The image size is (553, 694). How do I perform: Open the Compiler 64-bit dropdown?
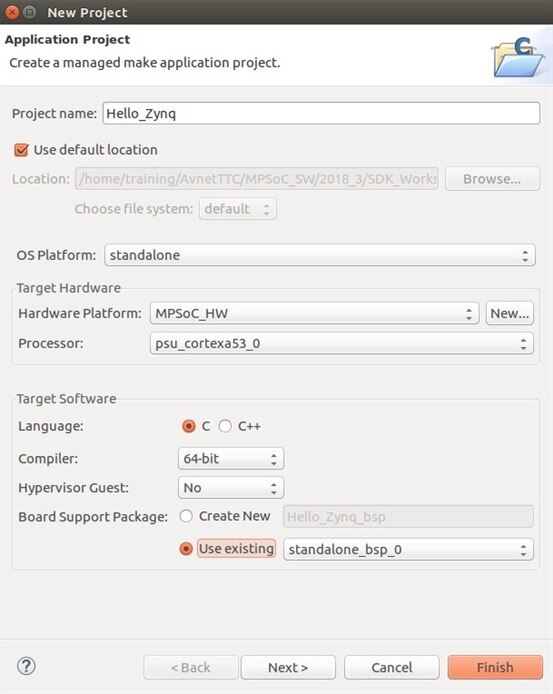coord(231,459)
